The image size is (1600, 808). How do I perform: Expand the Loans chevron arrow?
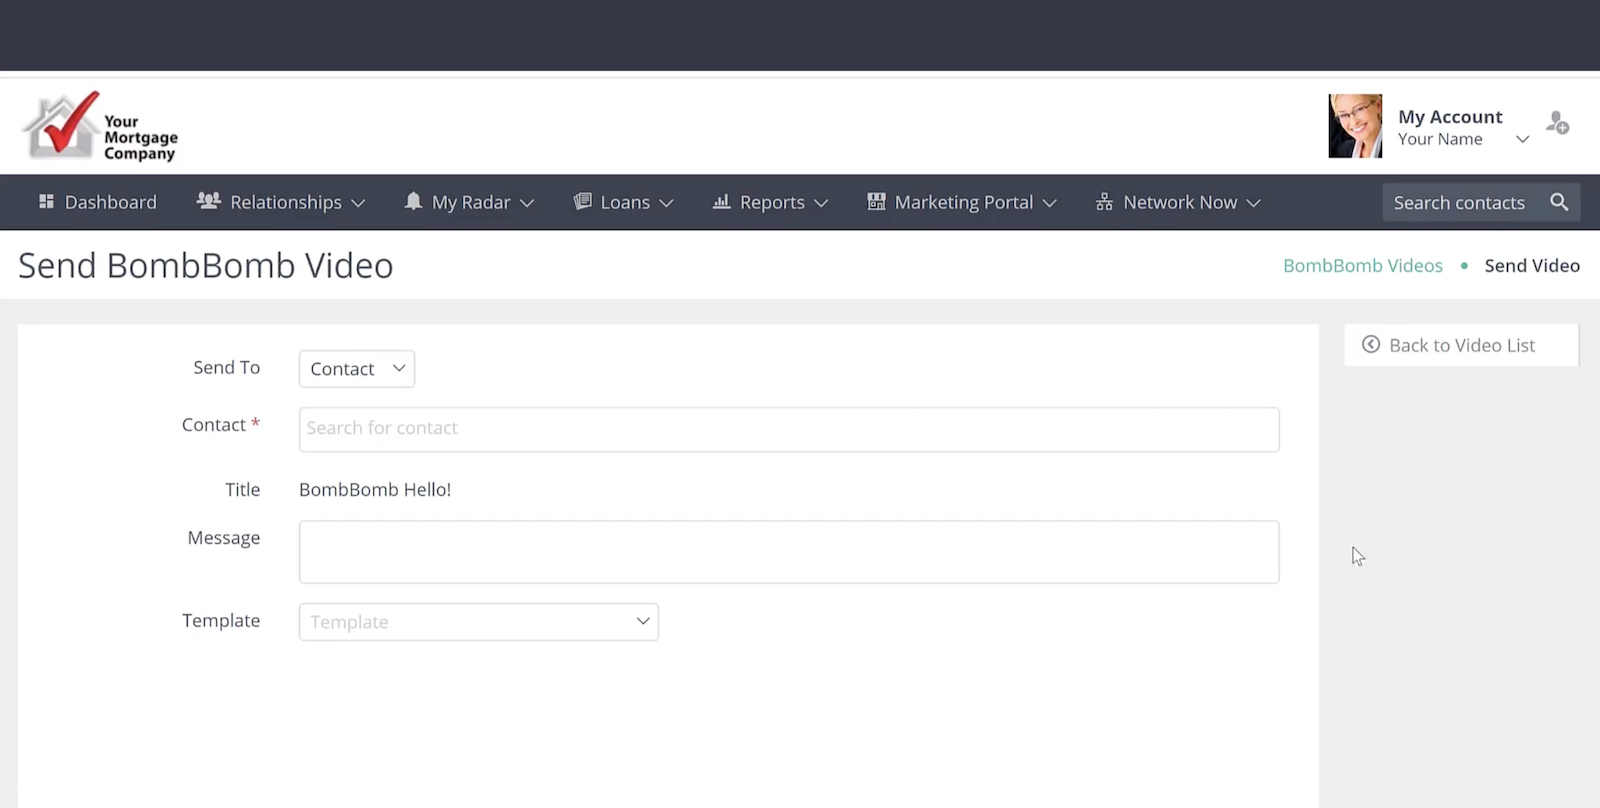click(x=666, y=203)
